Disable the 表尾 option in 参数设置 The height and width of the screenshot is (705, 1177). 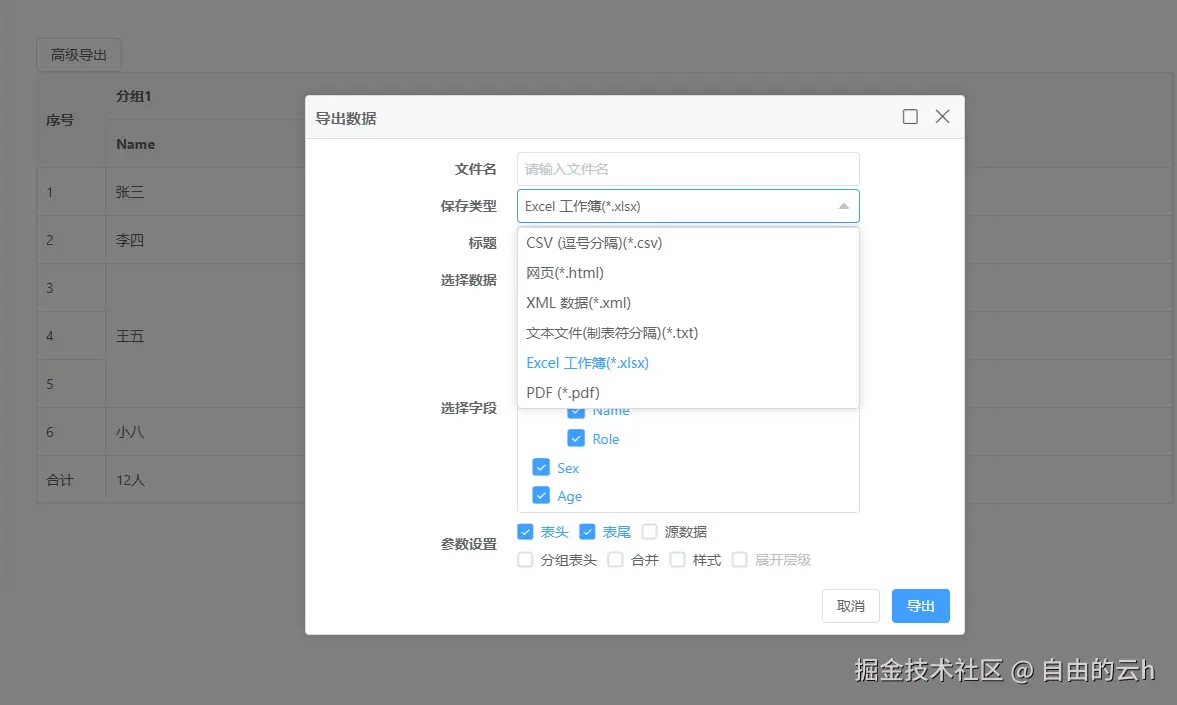coord(589,531)
